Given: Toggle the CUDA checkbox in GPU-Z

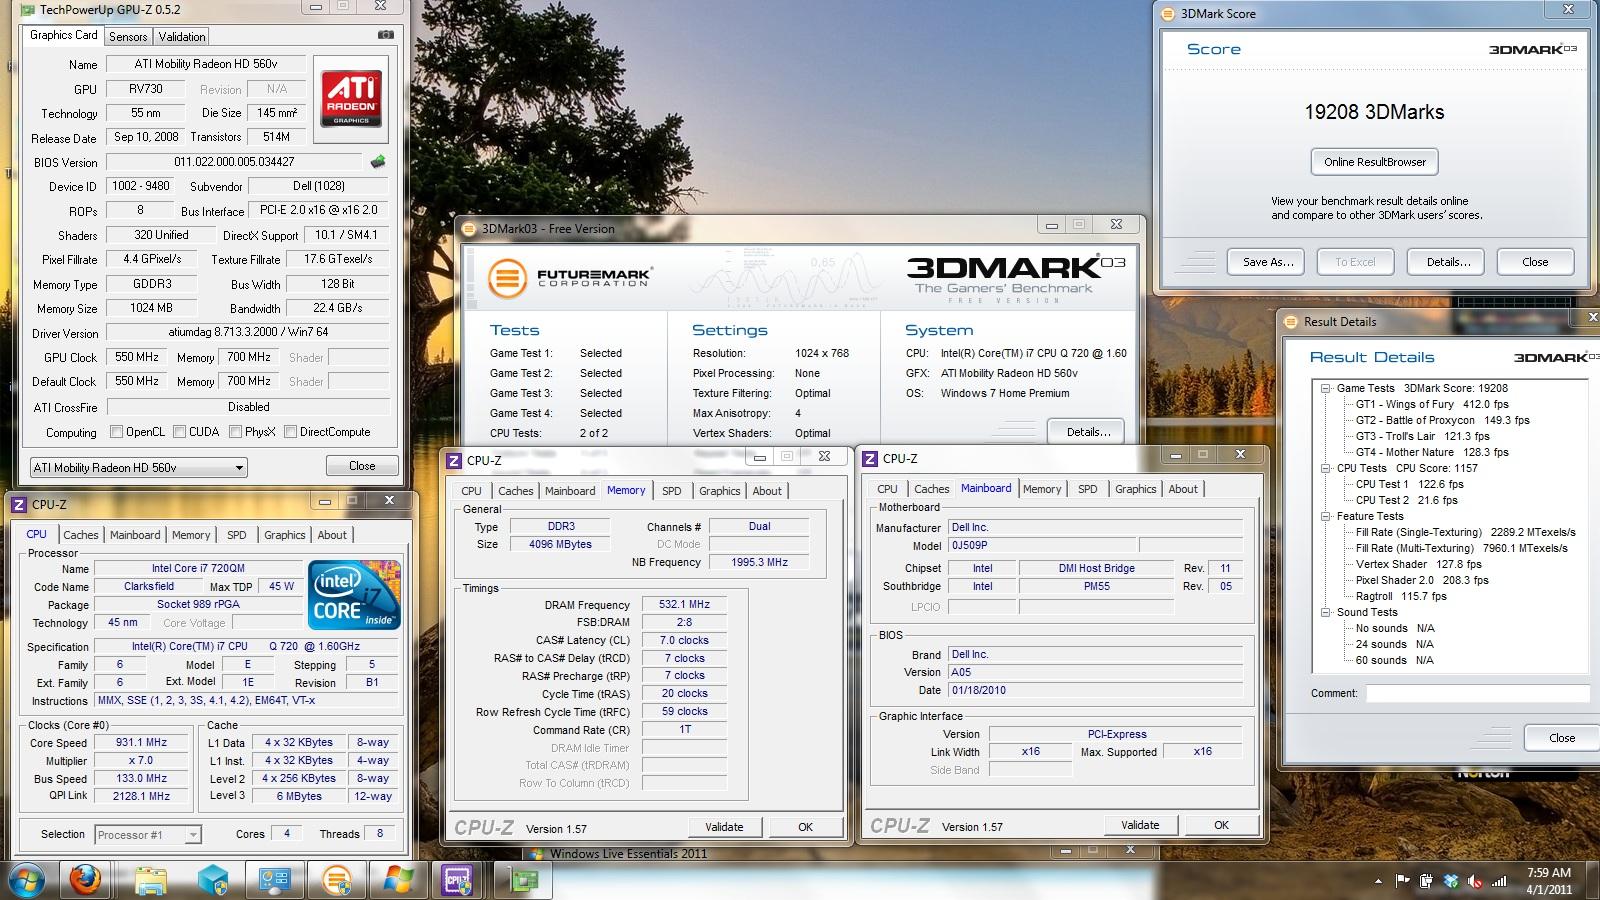Looking at the screenshot, I should 180,432.
